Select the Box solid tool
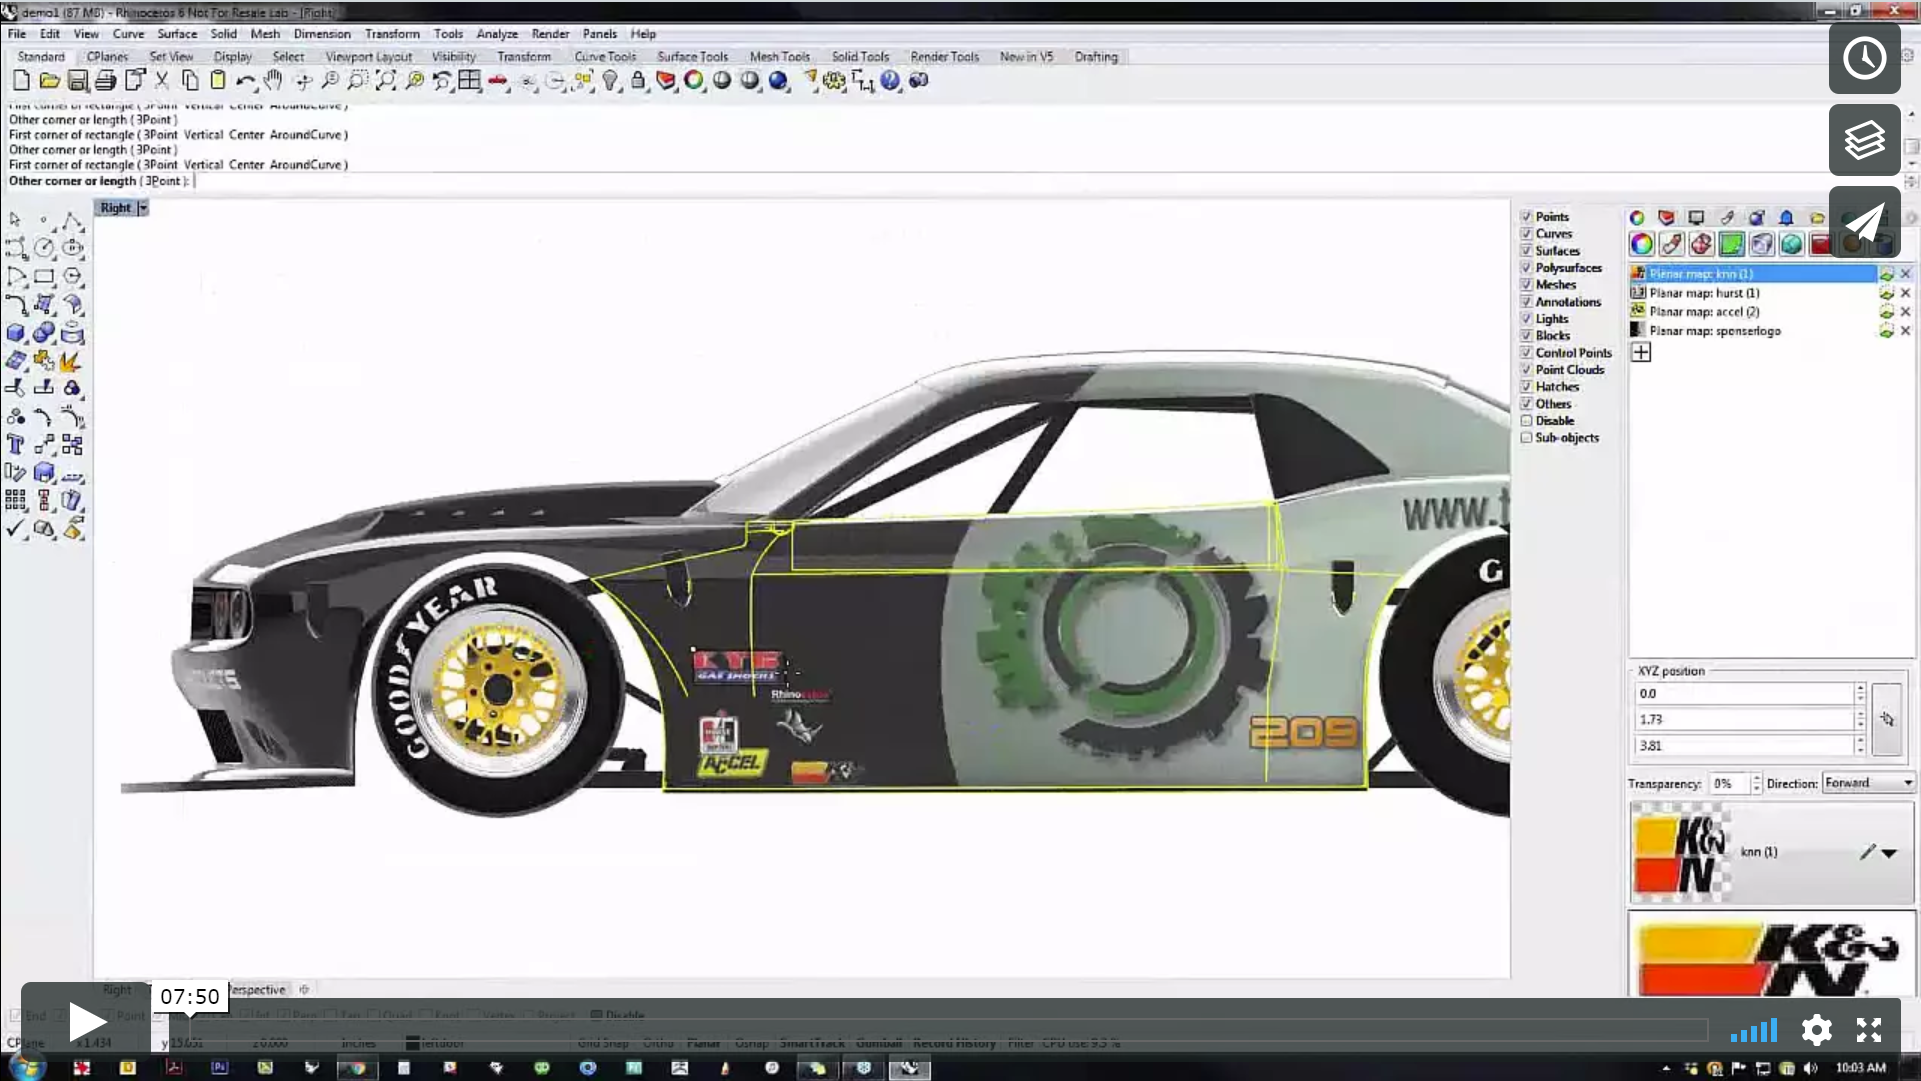This screenshot has height=1081, width=1921. coord(16,333)
